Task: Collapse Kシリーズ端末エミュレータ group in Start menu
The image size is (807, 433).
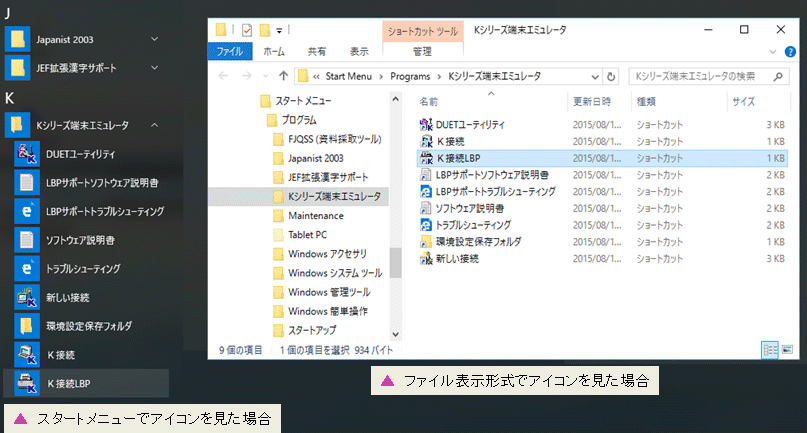Action: [x=154, y=125]
